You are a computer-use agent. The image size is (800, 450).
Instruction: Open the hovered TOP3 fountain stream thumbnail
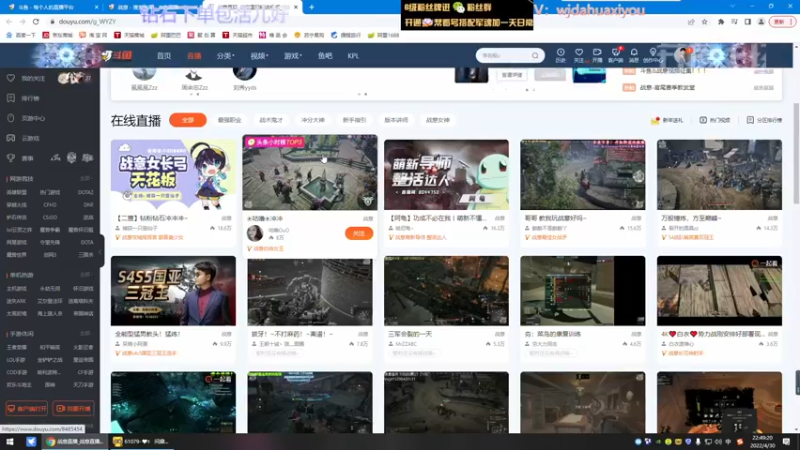310,172
